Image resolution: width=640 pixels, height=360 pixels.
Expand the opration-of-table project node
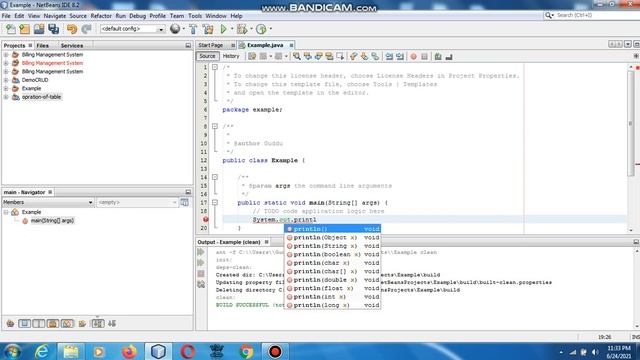point(6,97)
